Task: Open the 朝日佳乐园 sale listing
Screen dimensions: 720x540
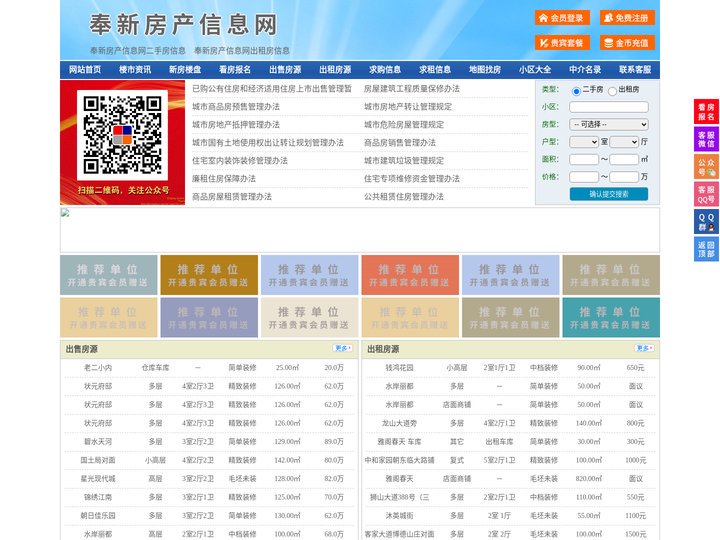Action: point(98,516)
